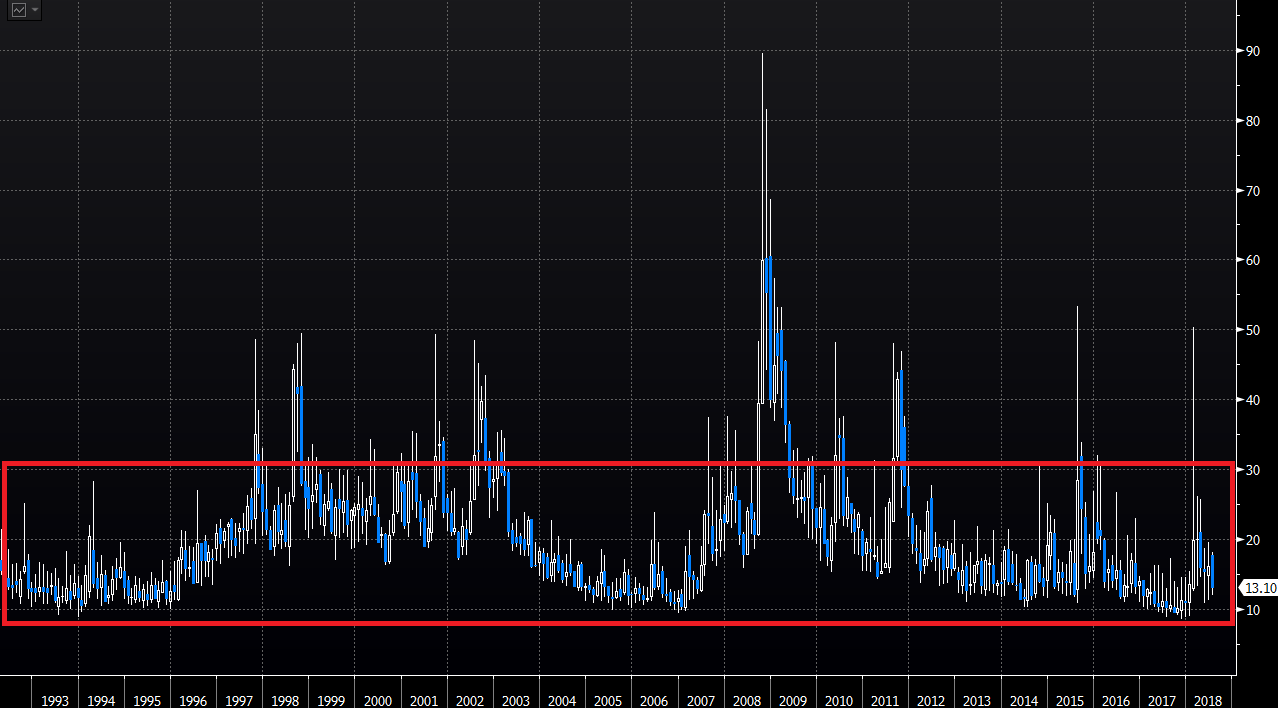Select the 2017 label on the time axis

coord(1162,702)
